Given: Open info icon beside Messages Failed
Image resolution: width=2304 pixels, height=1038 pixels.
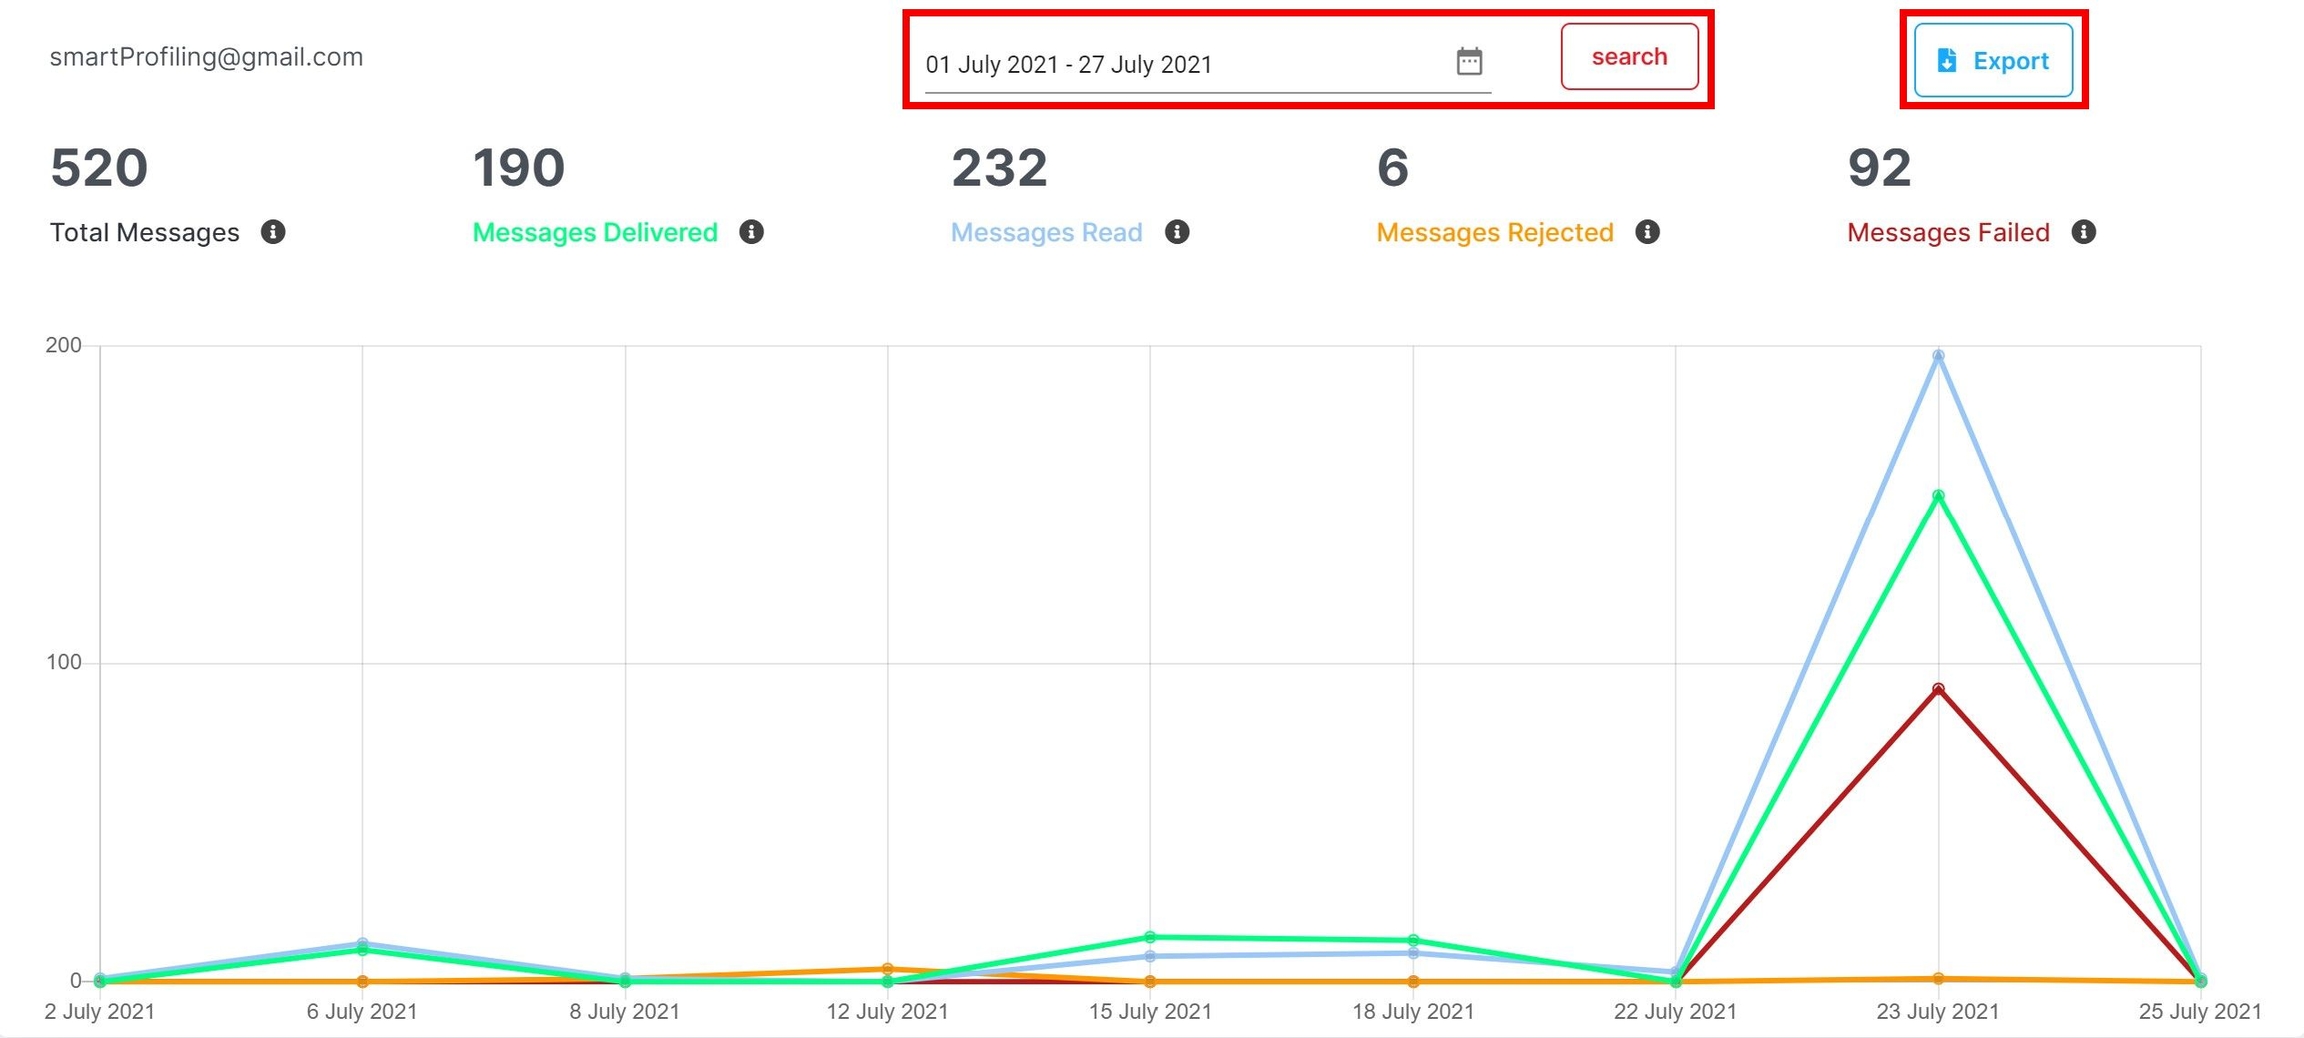Looking at the screenshot, I should pyautogui.click(x=2083, y=232).
